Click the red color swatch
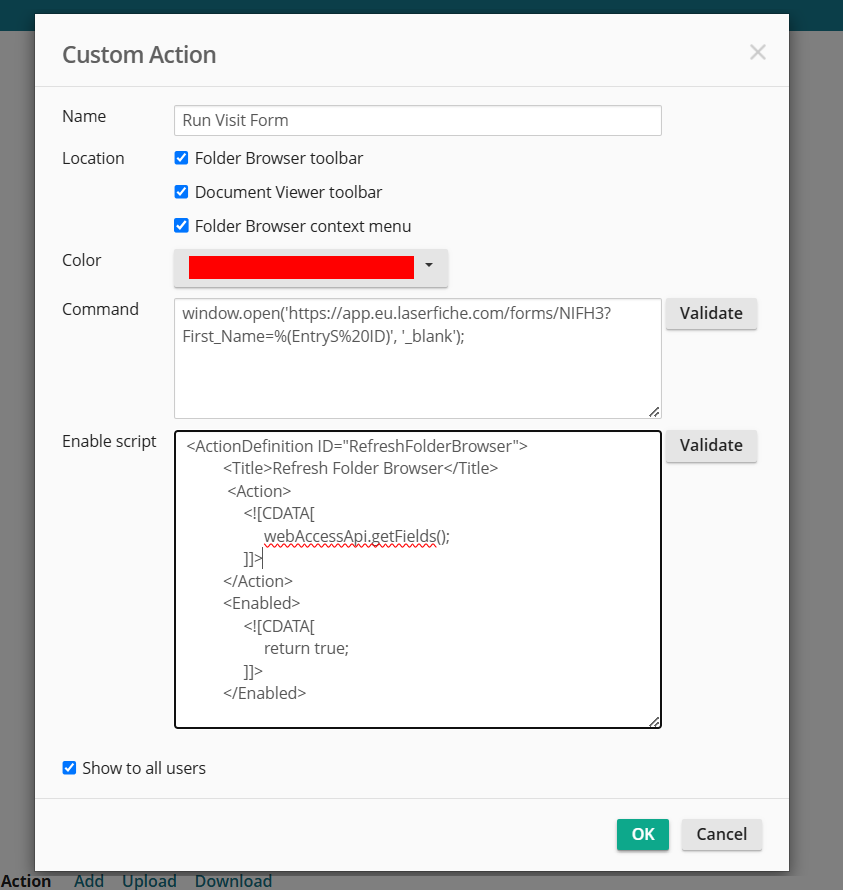The width and height of the screenshot is (843, 890). [x=301, y=267]
